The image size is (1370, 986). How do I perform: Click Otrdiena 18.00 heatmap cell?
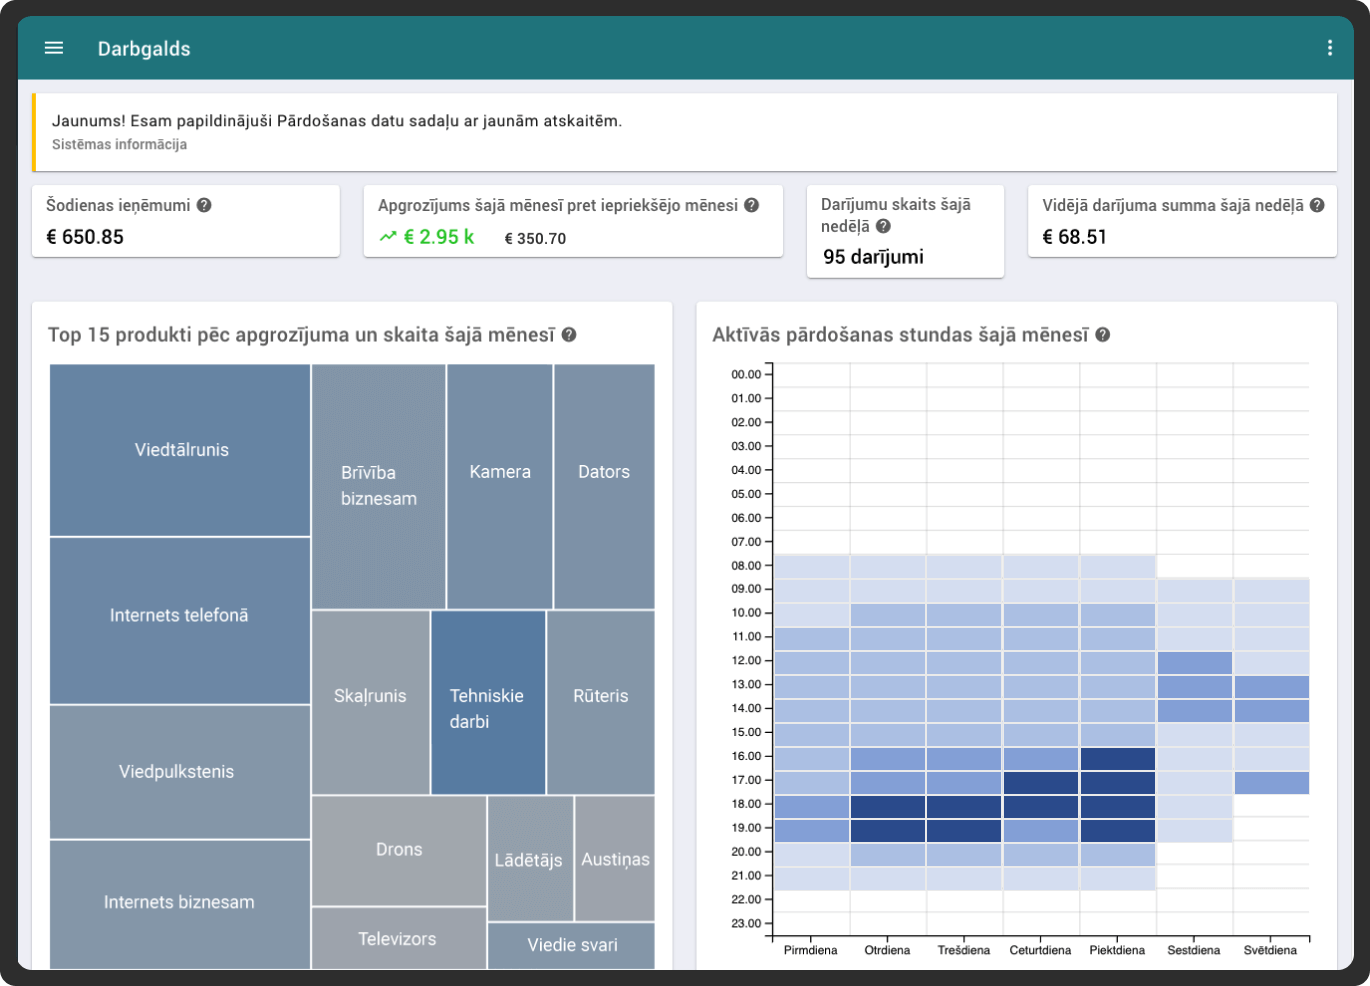(x=888, y=807)
